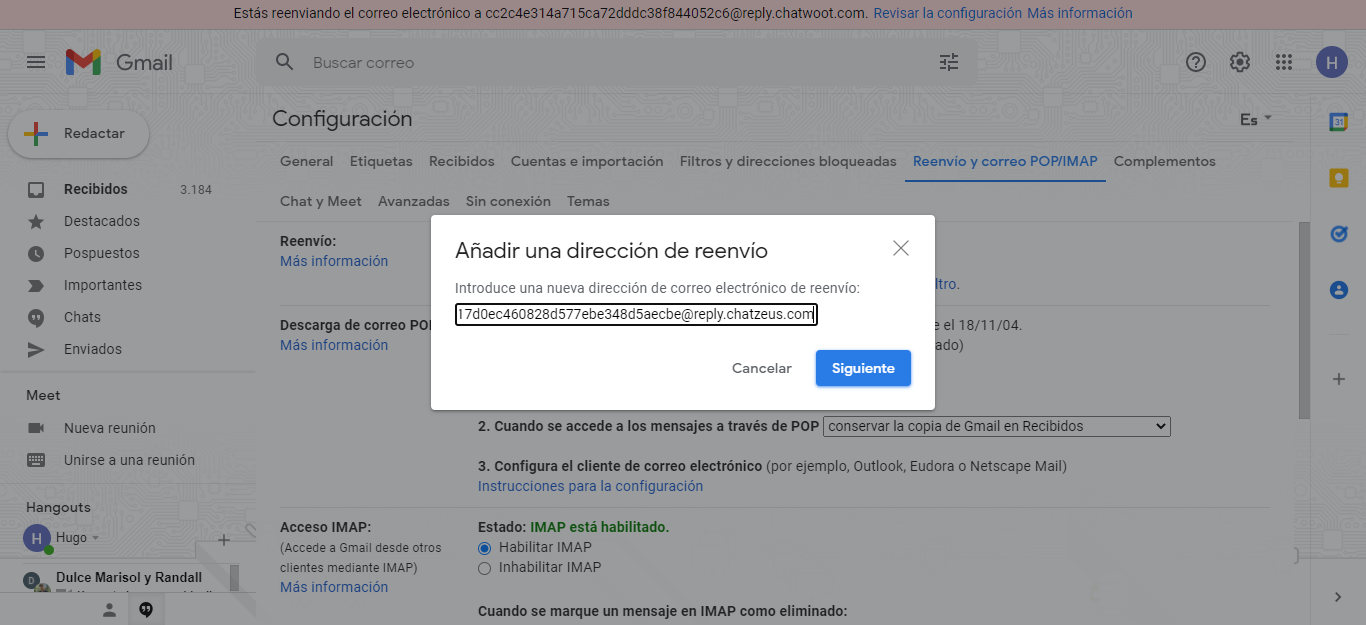This screenshot has height=625, width=1366.
Task: Select the Inhabilitar IMAP radio button
Action: coord(485,568)
